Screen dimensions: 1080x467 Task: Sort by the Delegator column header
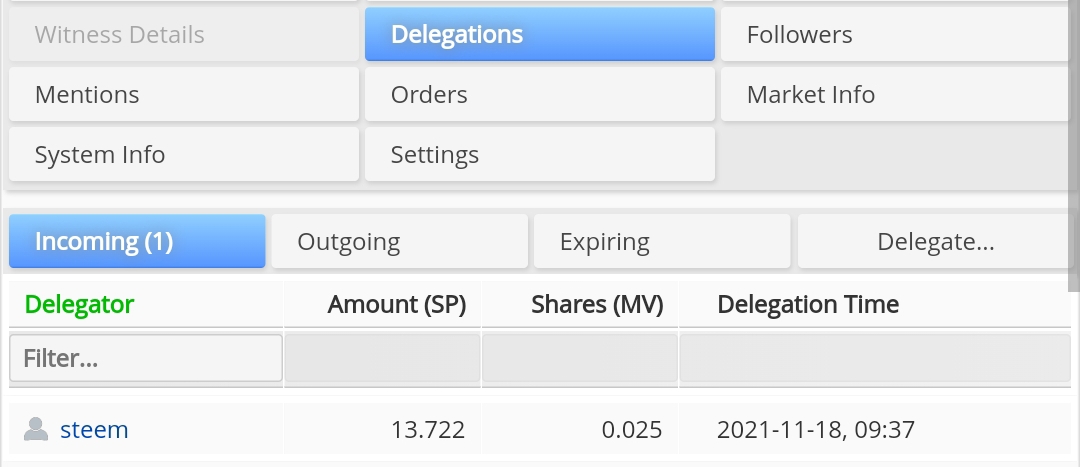[79, 304]
